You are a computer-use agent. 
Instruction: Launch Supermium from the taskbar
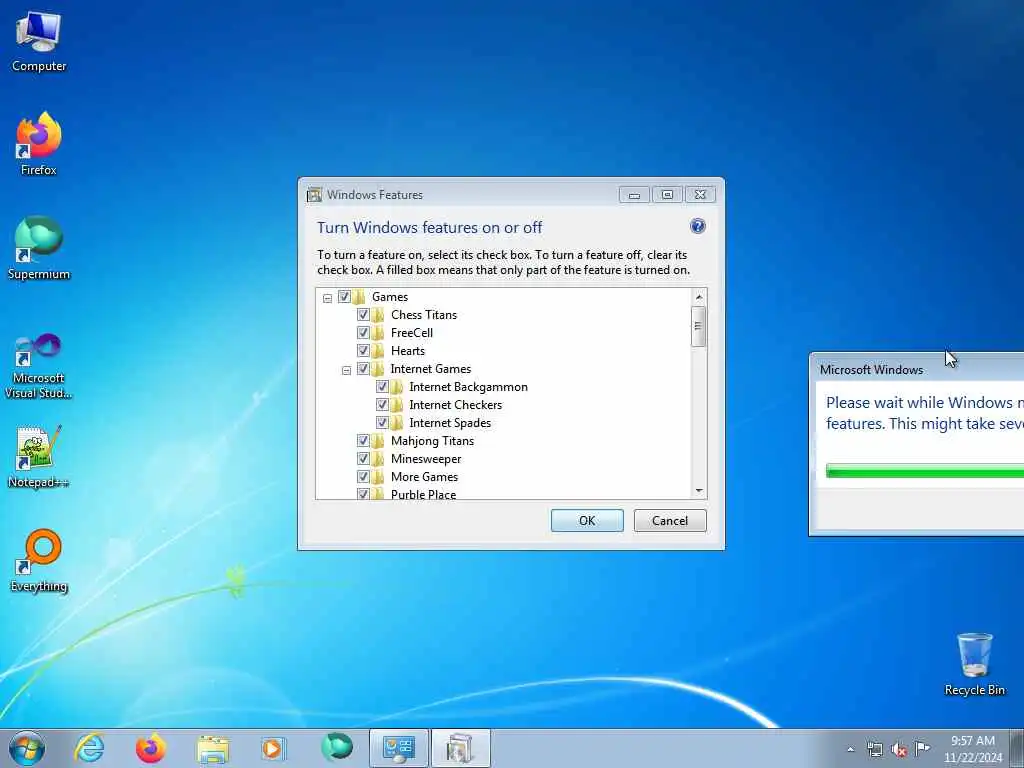click(x=337, y=748)
